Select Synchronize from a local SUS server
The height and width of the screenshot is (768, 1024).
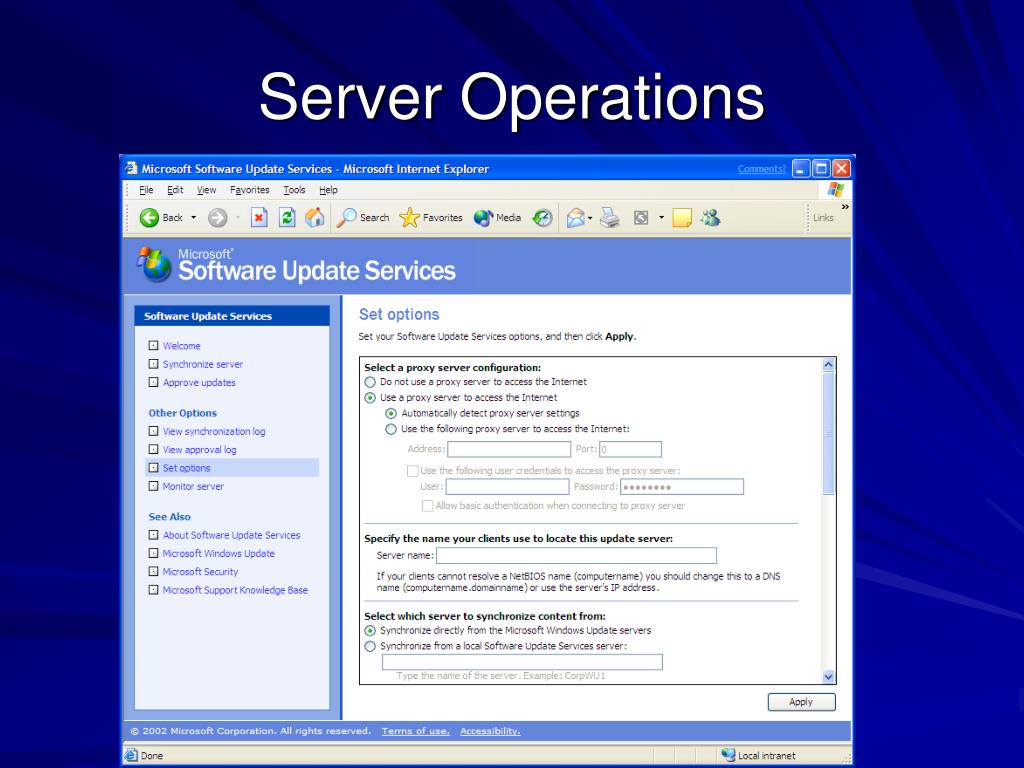coord(370,647)
